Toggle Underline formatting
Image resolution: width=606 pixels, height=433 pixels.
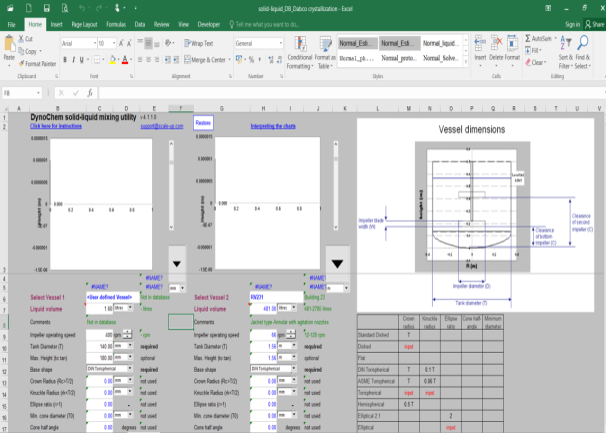[x=82, y=60]
